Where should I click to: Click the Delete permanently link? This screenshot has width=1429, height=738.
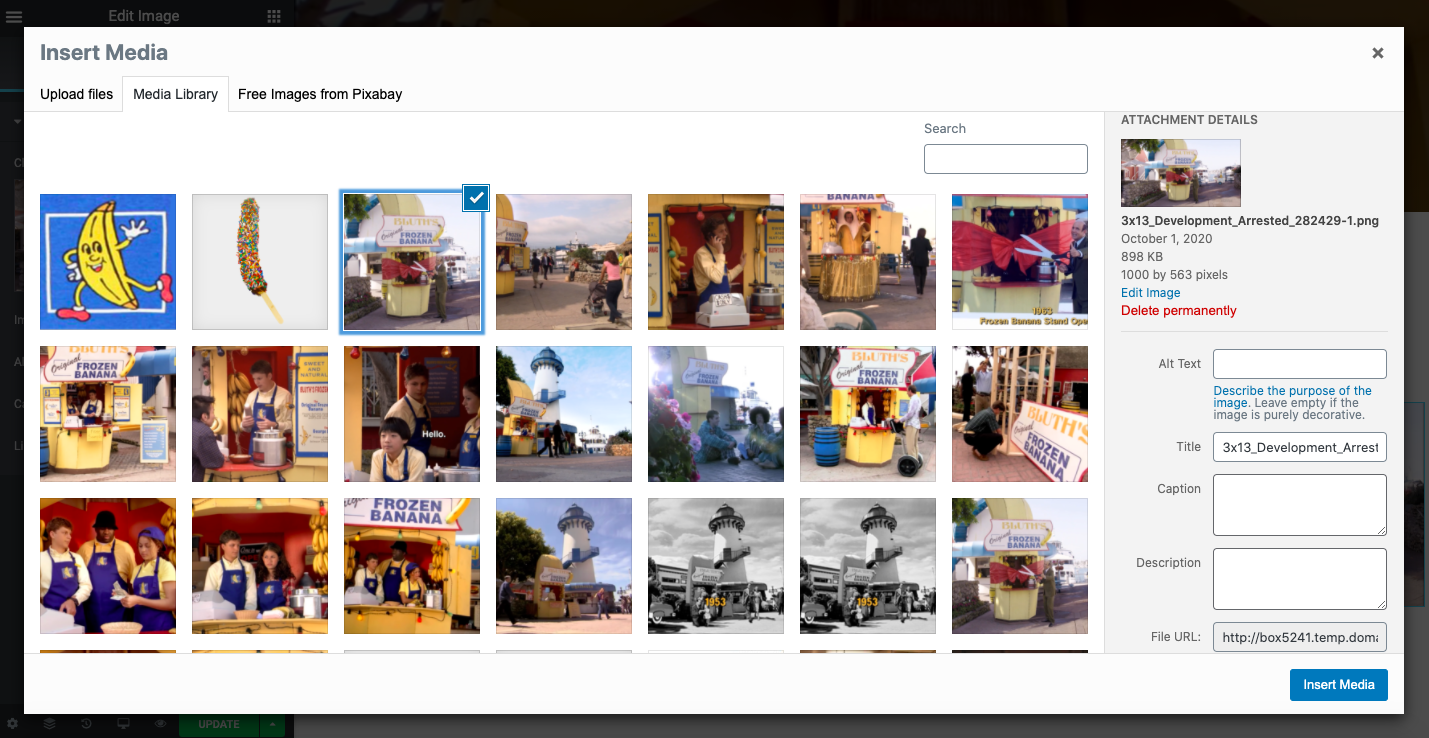click(x=1179, y=311)
